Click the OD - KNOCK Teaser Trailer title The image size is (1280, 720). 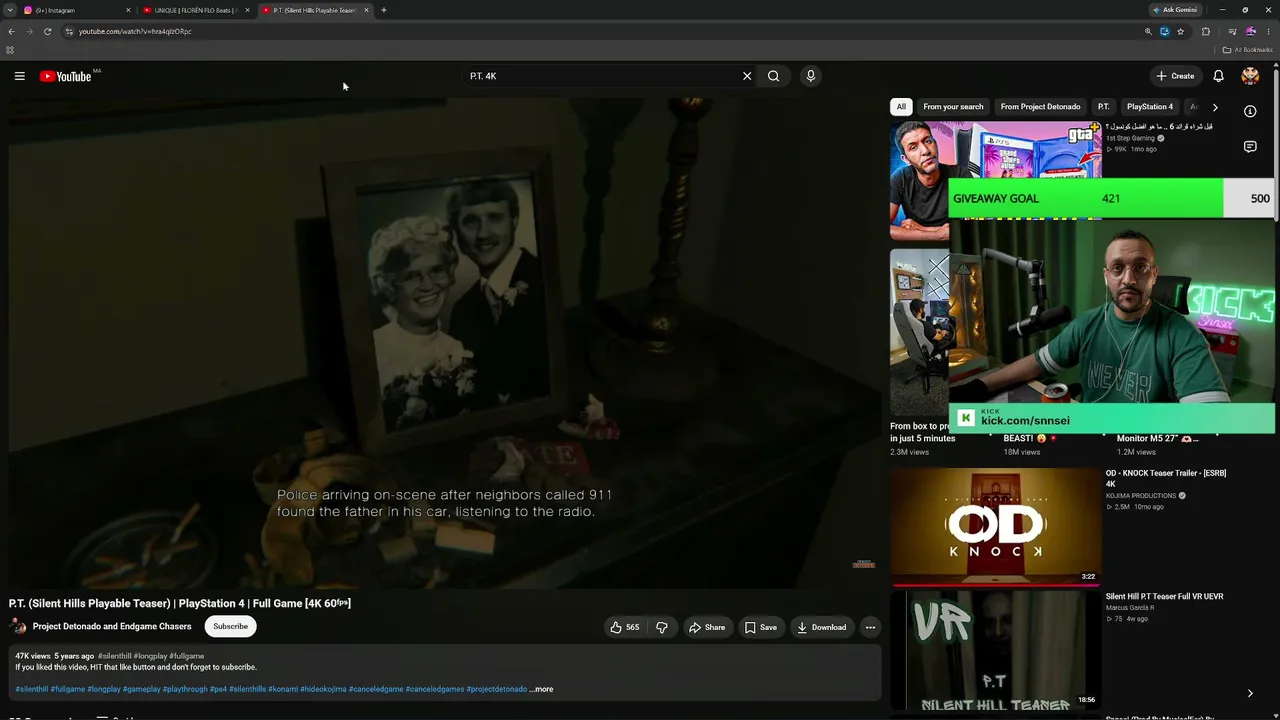pyautogui.click(x=1166, y=479)
